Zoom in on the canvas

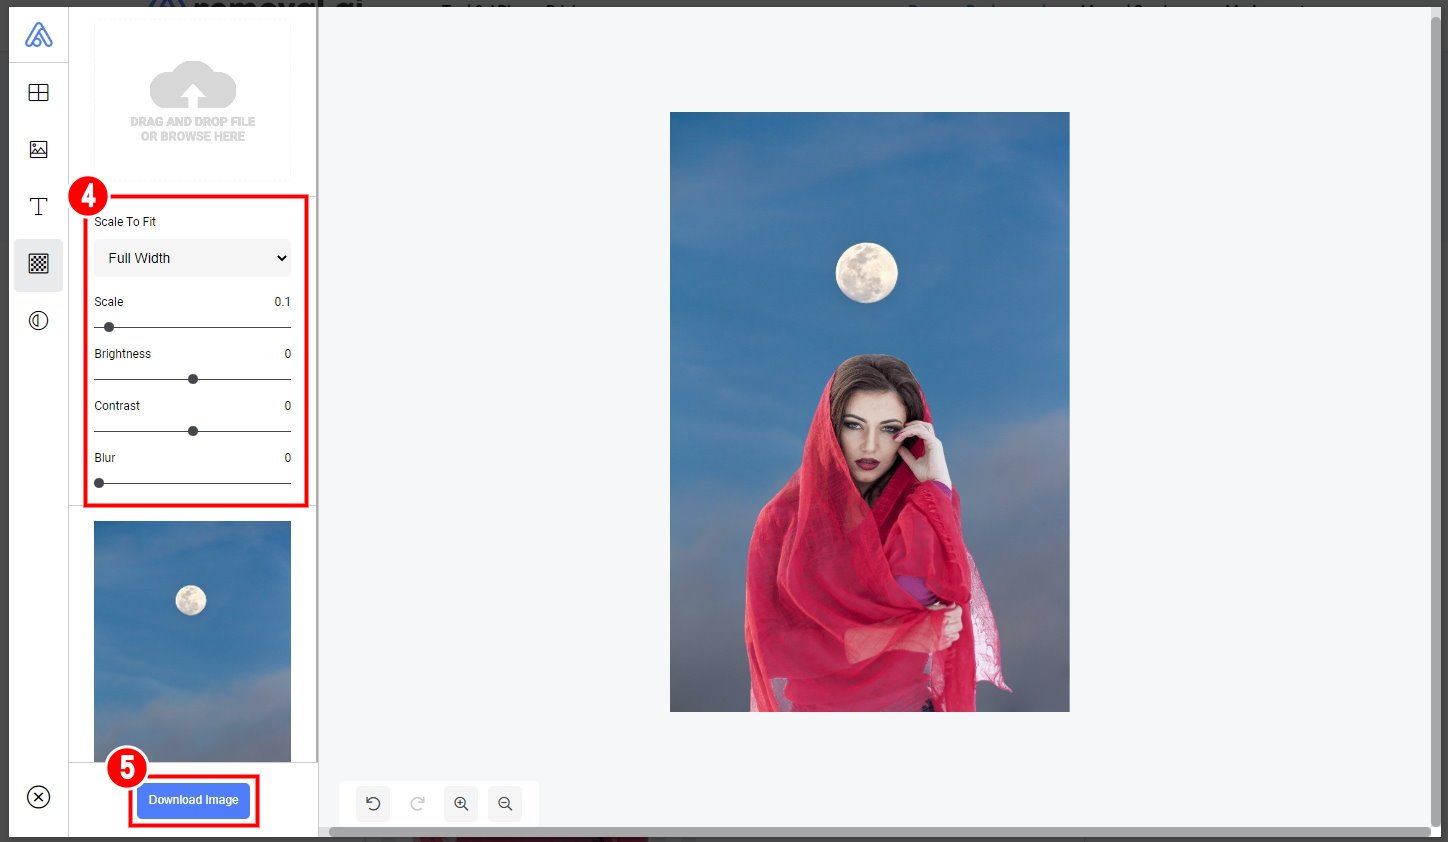(x=461, y=803)
